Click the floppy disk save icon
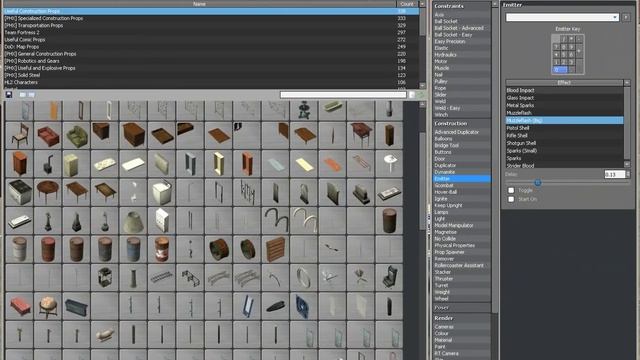This screenshot has width=640, height=360. click(9, 95)
